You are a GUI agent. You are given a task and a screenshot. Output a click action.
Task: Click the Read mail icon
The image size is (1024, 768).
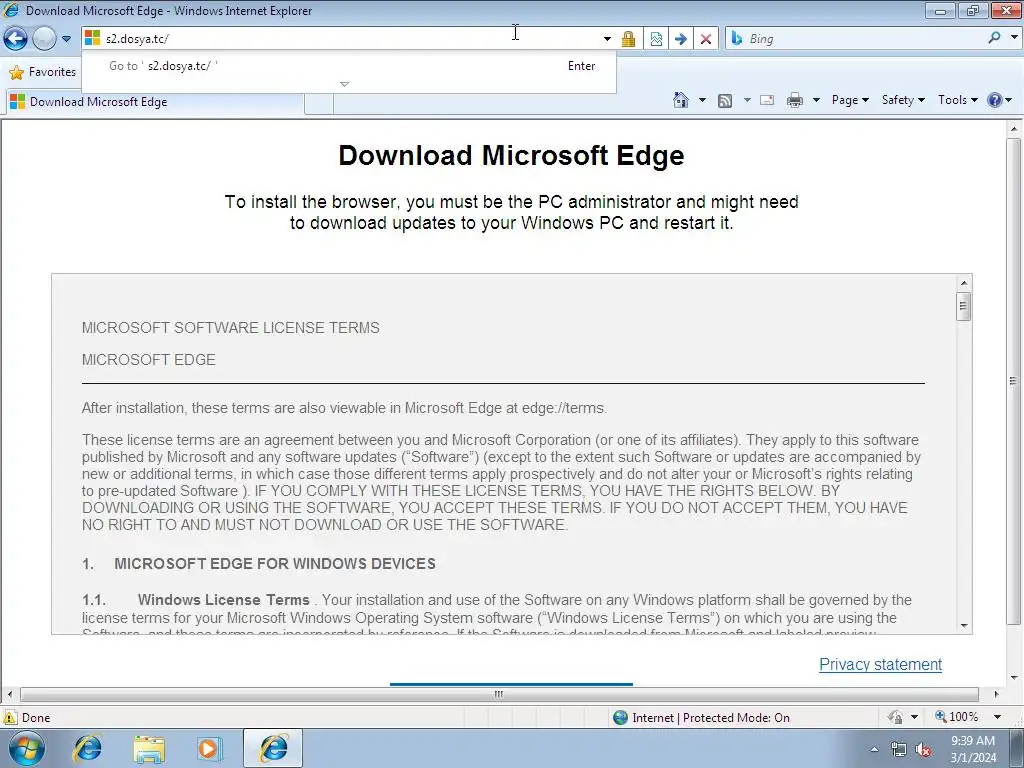tap(767, 100)
